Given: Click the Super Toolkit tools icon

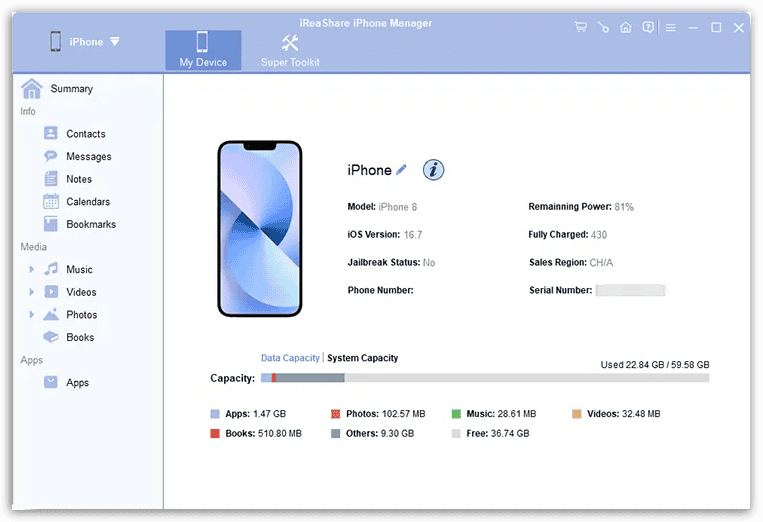Looking at the screenshot, I should [x=290, y=43].
